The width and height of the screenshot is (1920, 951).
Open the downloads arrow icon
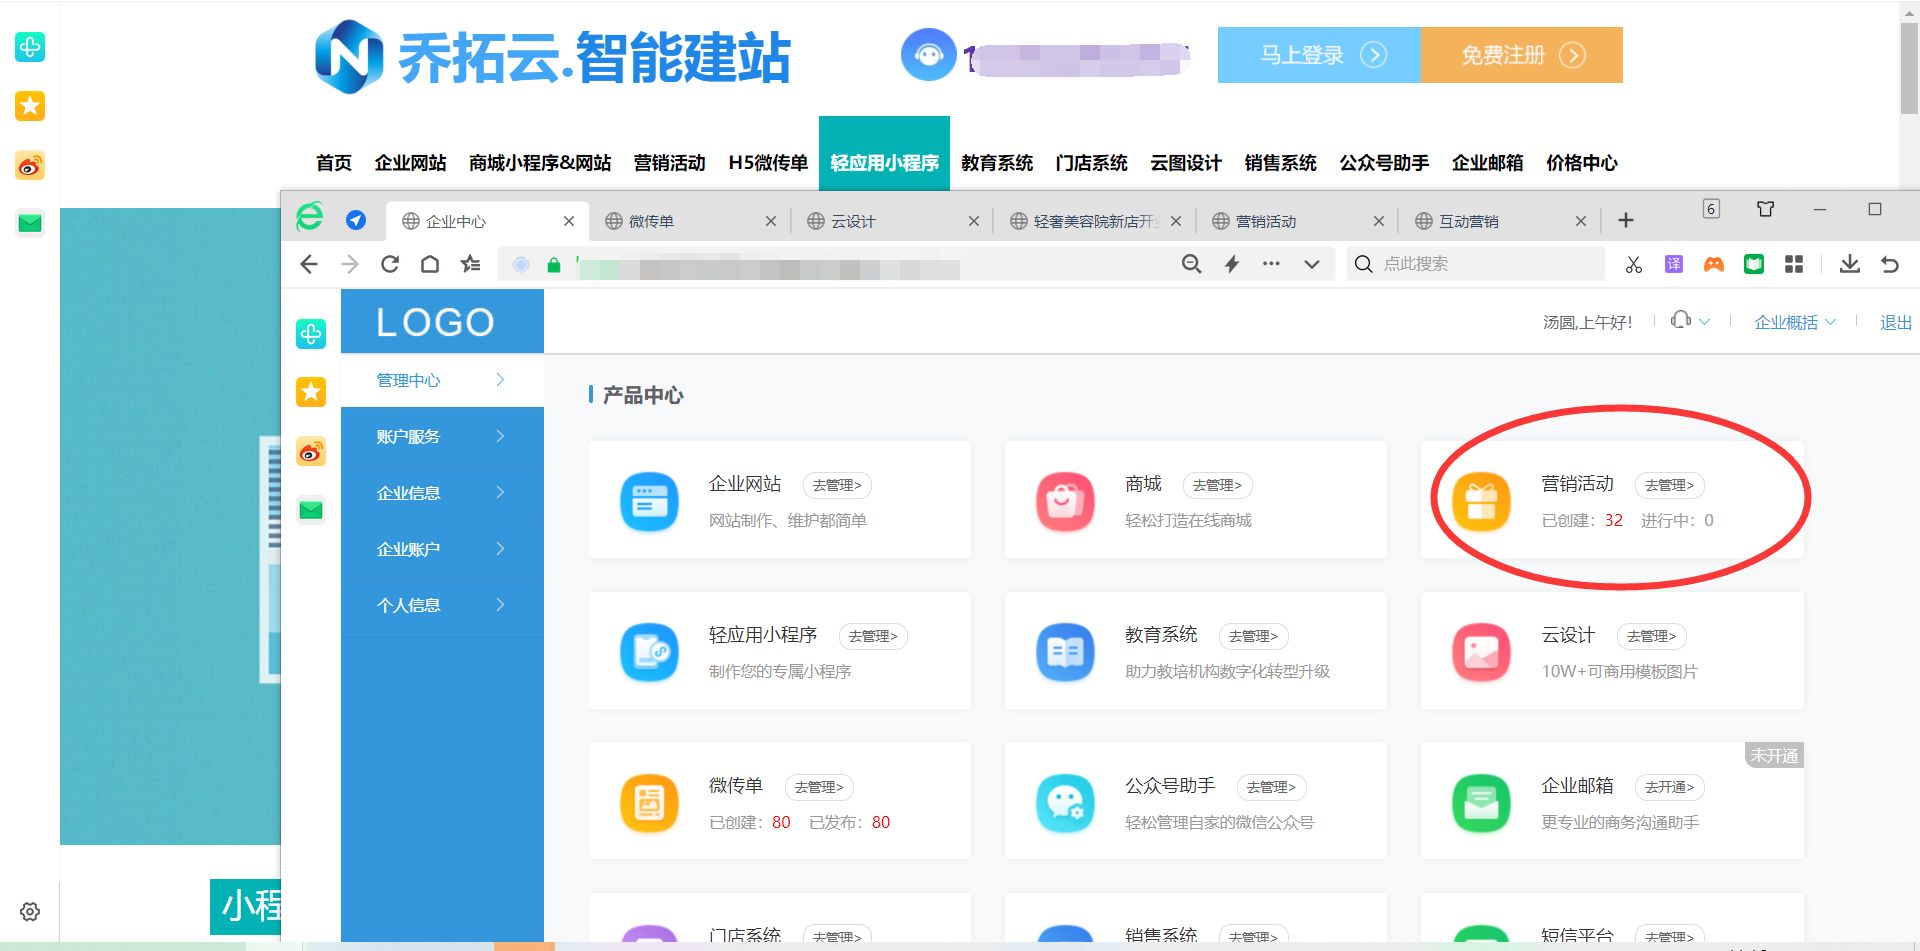[x=1850, y=264]
